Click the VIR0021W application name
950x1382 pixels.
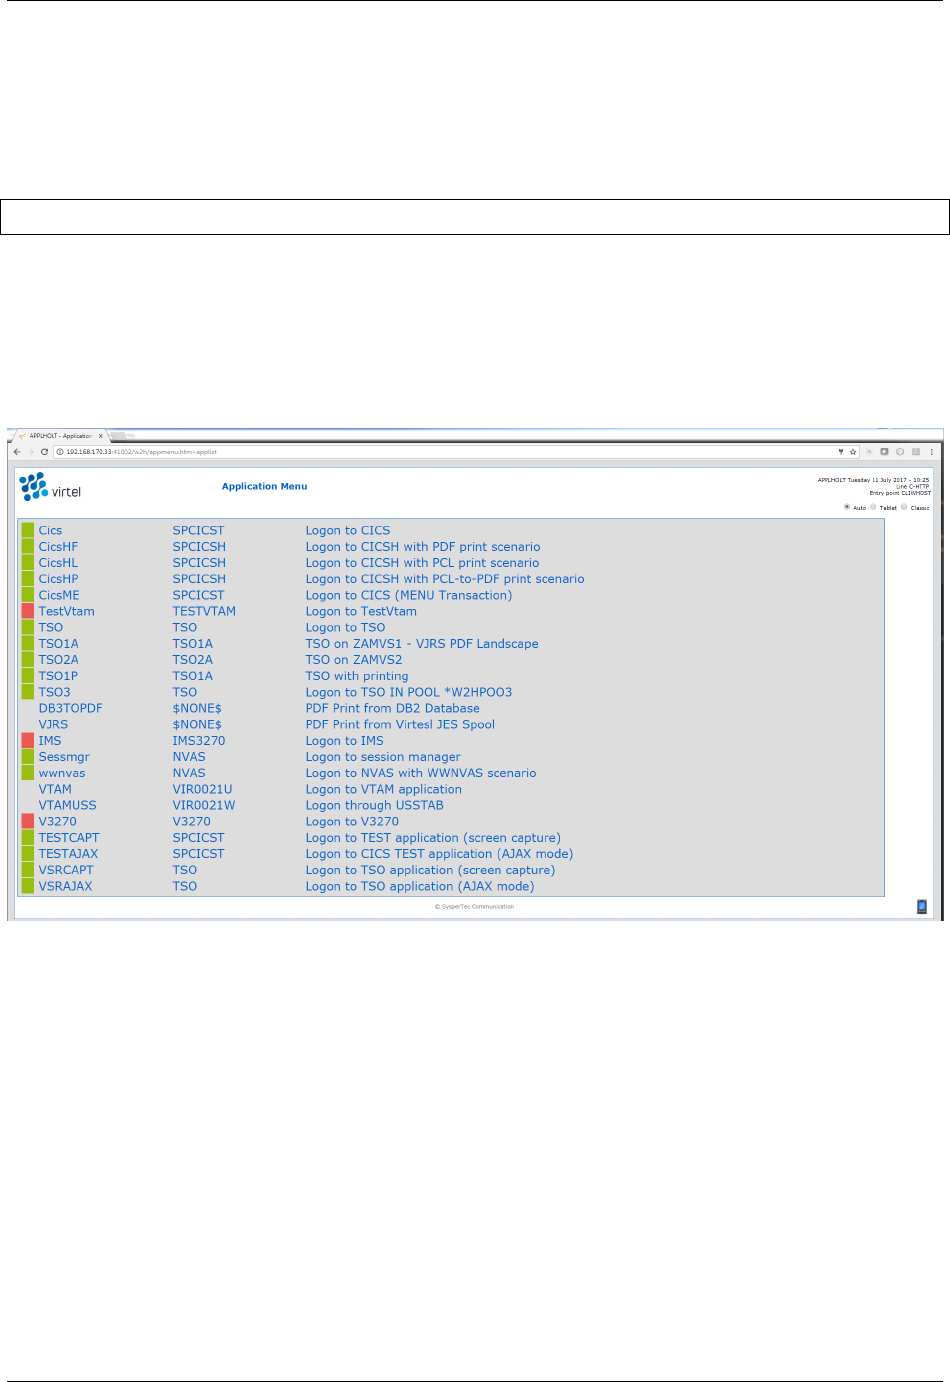(204, 805)
